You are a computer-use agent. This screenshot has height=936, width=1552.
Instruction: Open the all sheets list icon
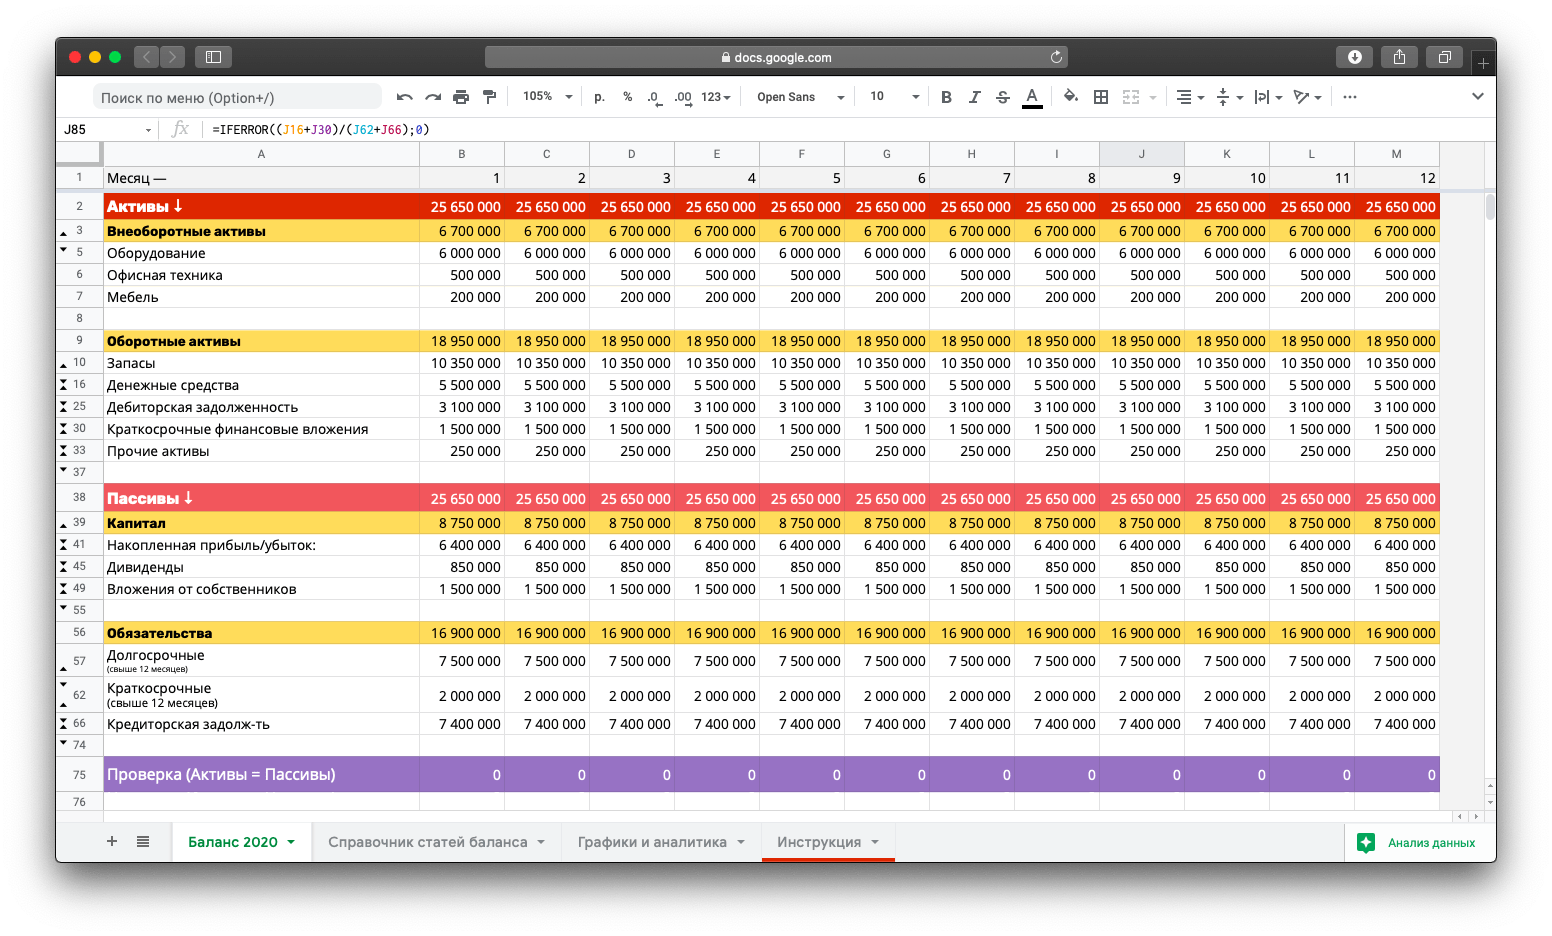coord(143,842)
